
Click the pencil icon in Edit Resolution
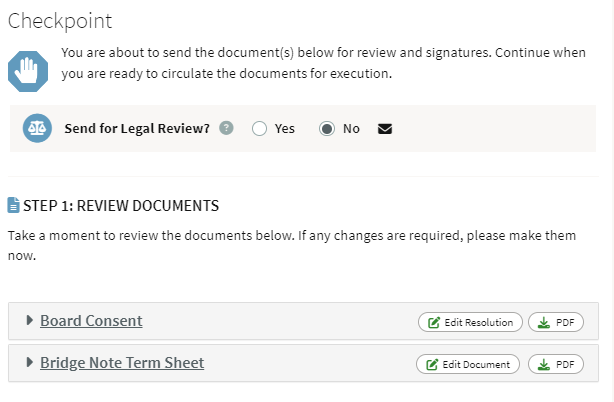pos(433,323)
